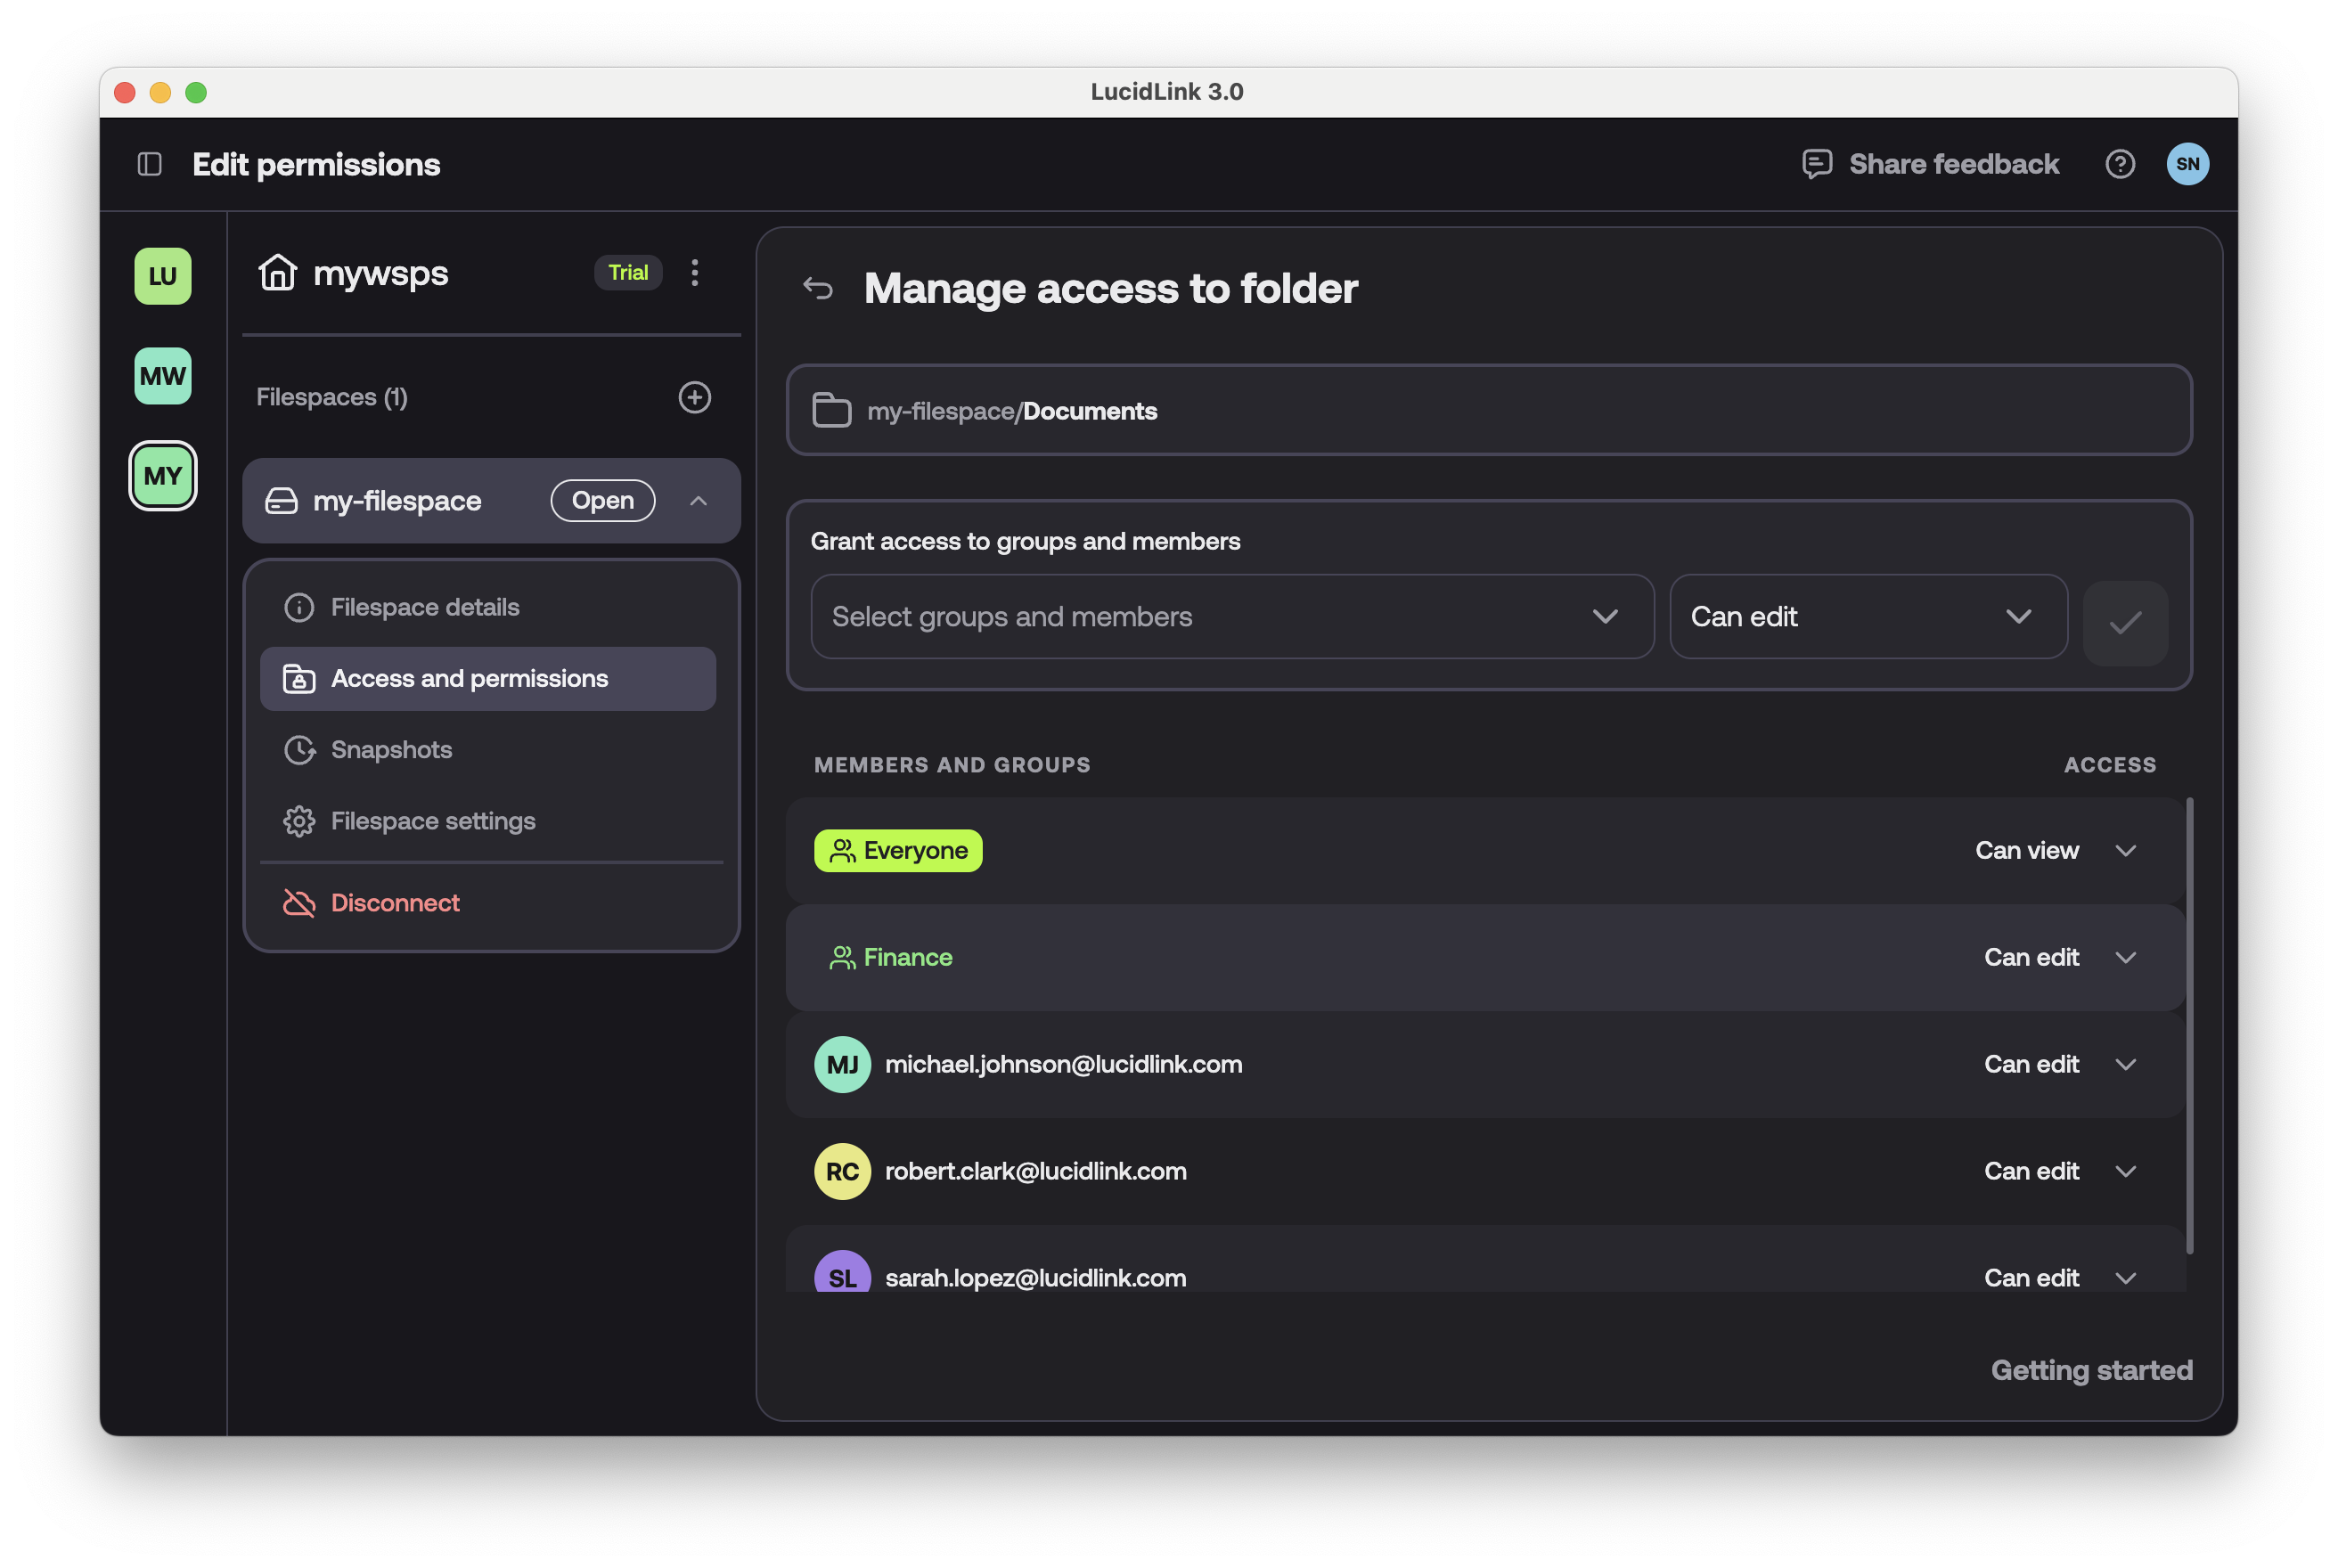Switch to the LU workspace
This screenshot has width=2338, height=1568.
[163, 276]
